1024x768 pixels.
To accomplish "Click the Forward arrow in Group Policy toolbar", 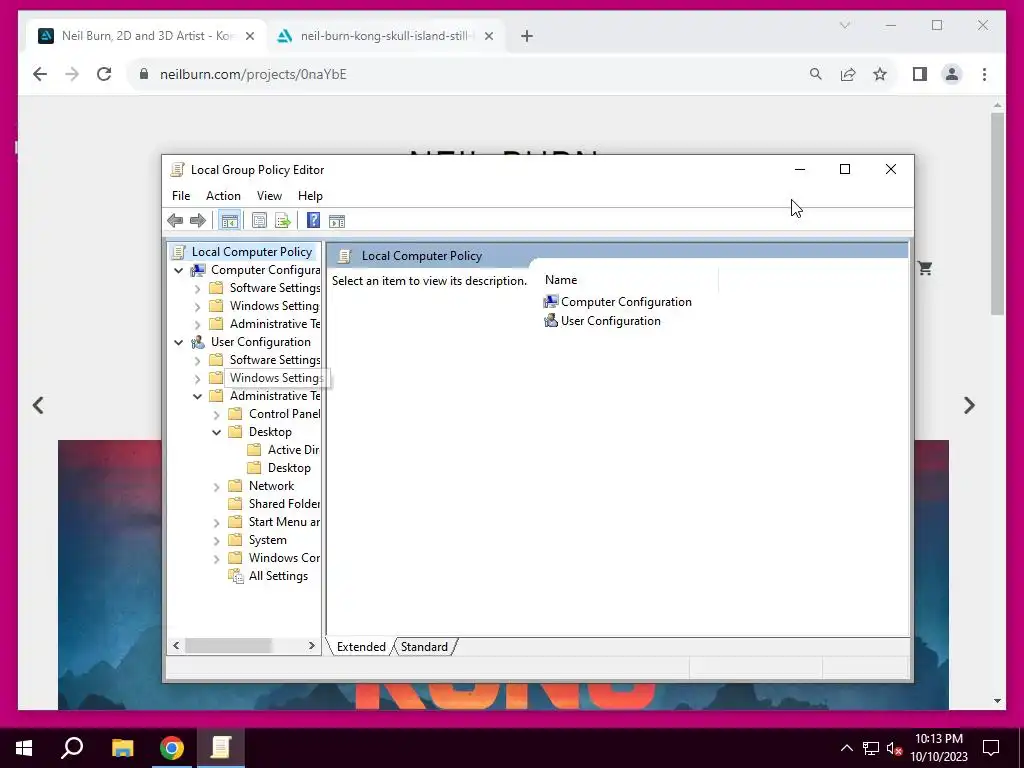I will coord(198,221).
